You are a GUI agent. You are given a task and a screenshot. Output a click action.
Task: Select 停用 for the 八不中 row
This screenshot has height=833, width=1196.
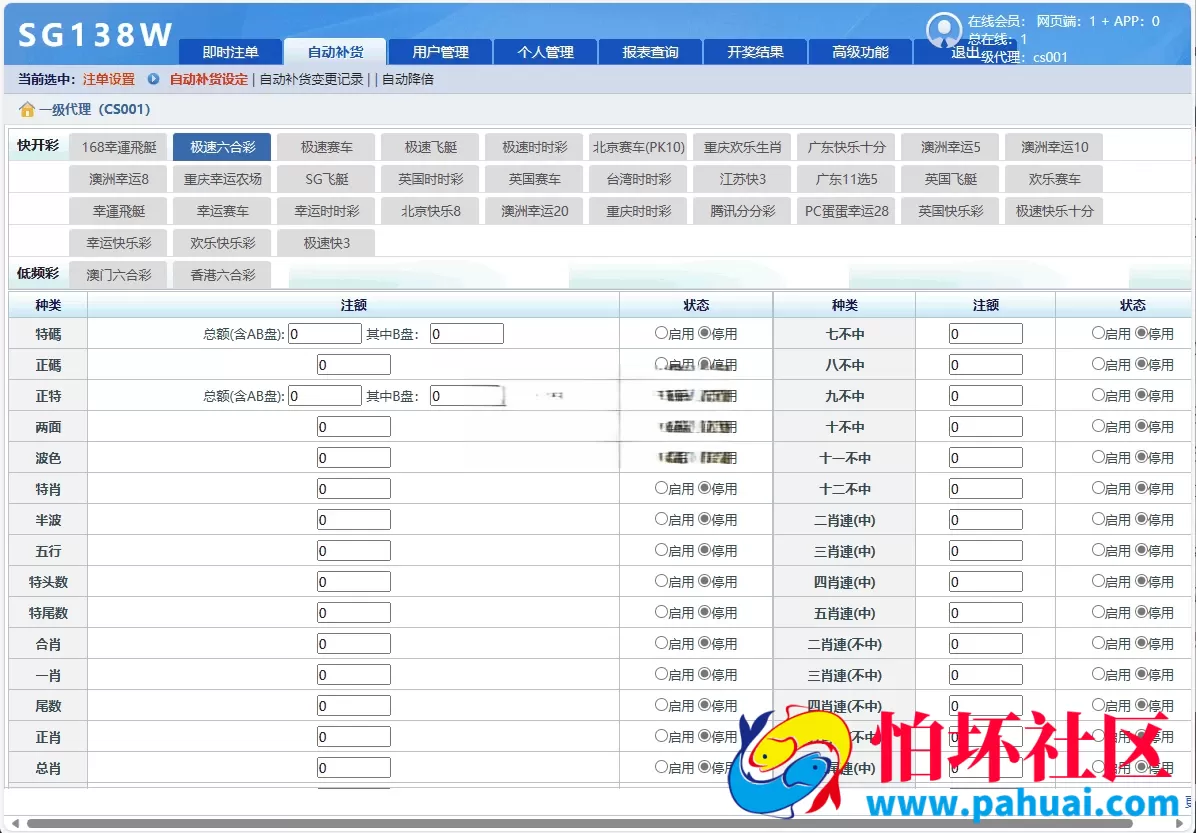point(1141,365)
